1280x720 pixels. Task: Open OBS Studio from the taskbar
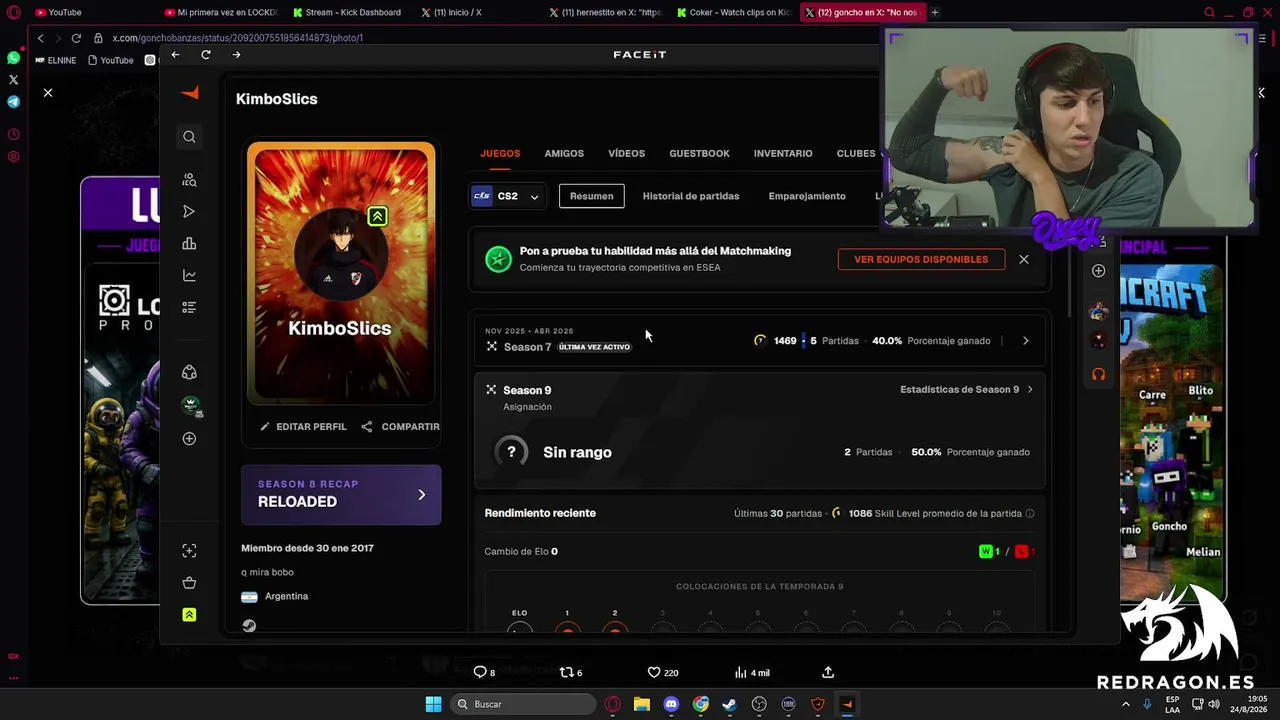pyautogui.click(x=759, y=704)
